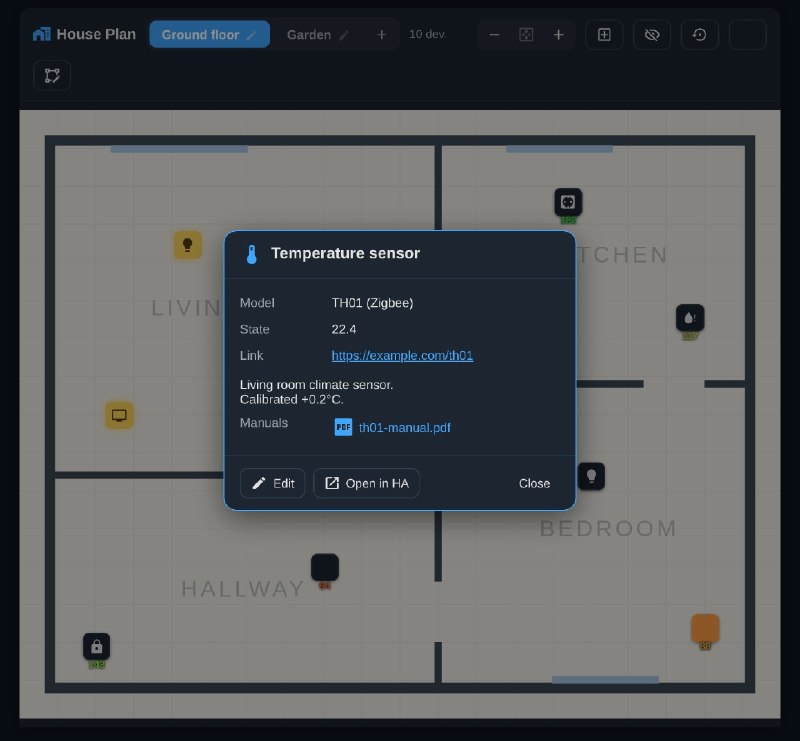Select the water leak sensor icon
The image size is (800, 741).
click(690, 318)
